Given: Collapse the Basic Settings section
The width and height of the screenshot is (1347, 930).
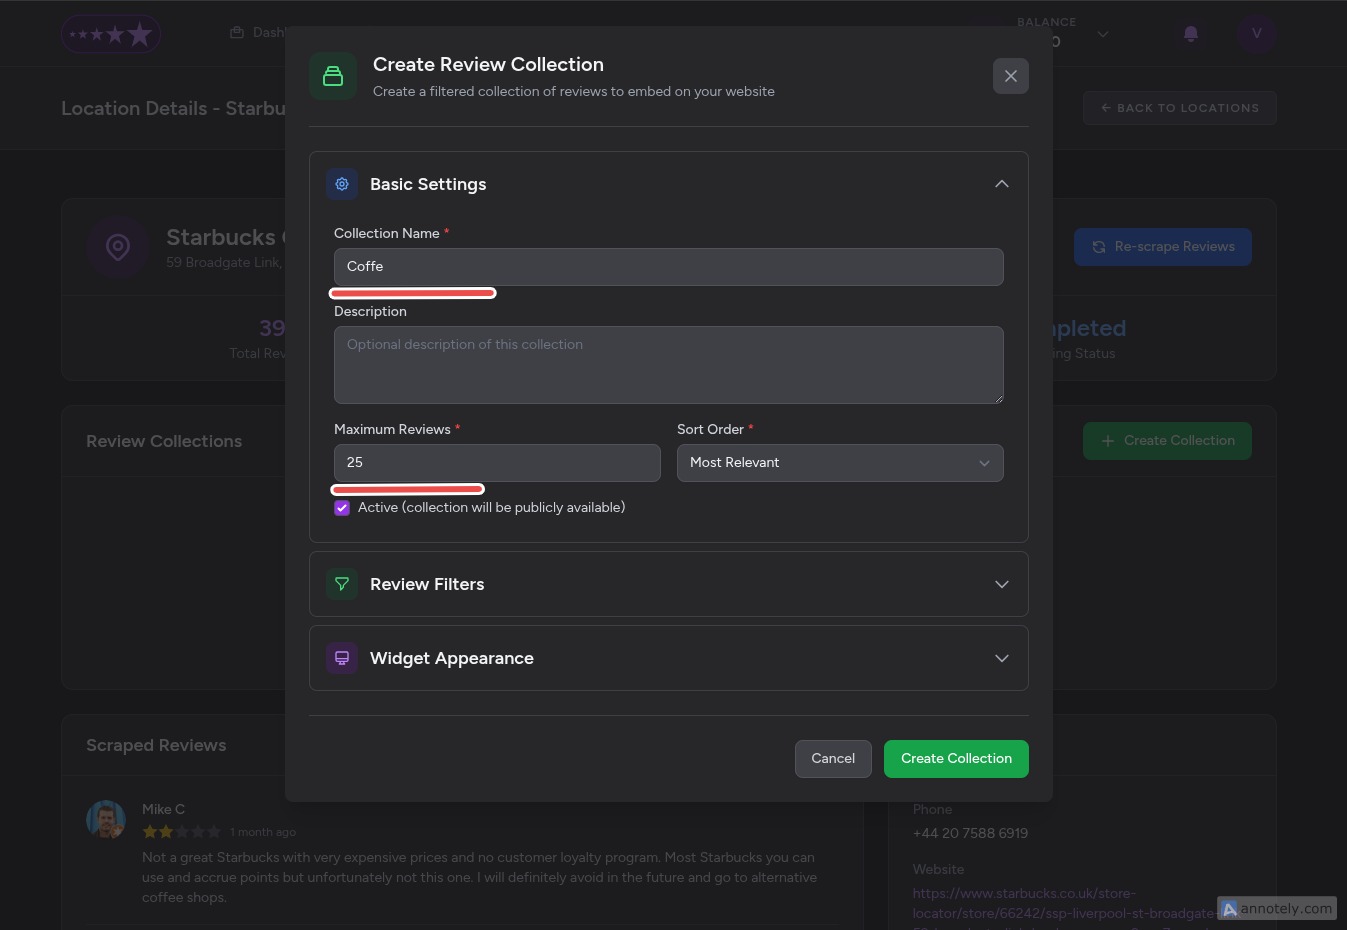Looking at the screenshot, I should coord(1001,184).
